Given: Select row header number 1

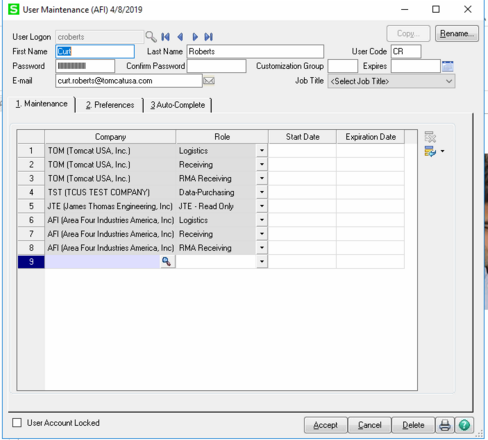Looking at the screenshot, I should 31,151.
